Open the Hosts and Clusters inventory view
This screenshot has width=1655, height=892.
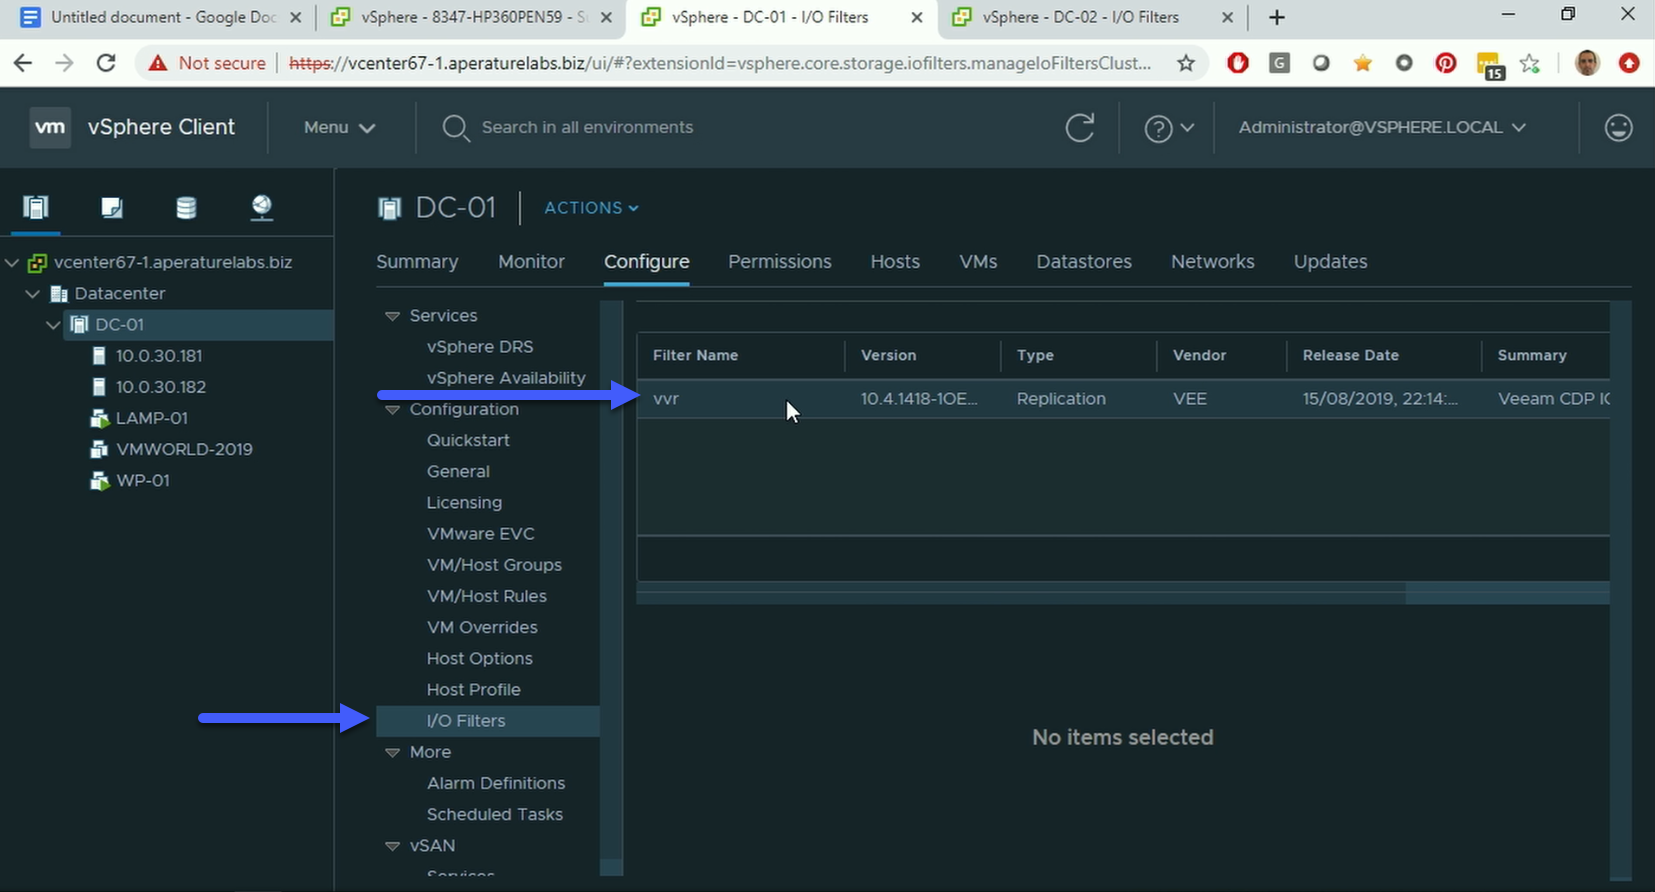[x=36, y=207]
